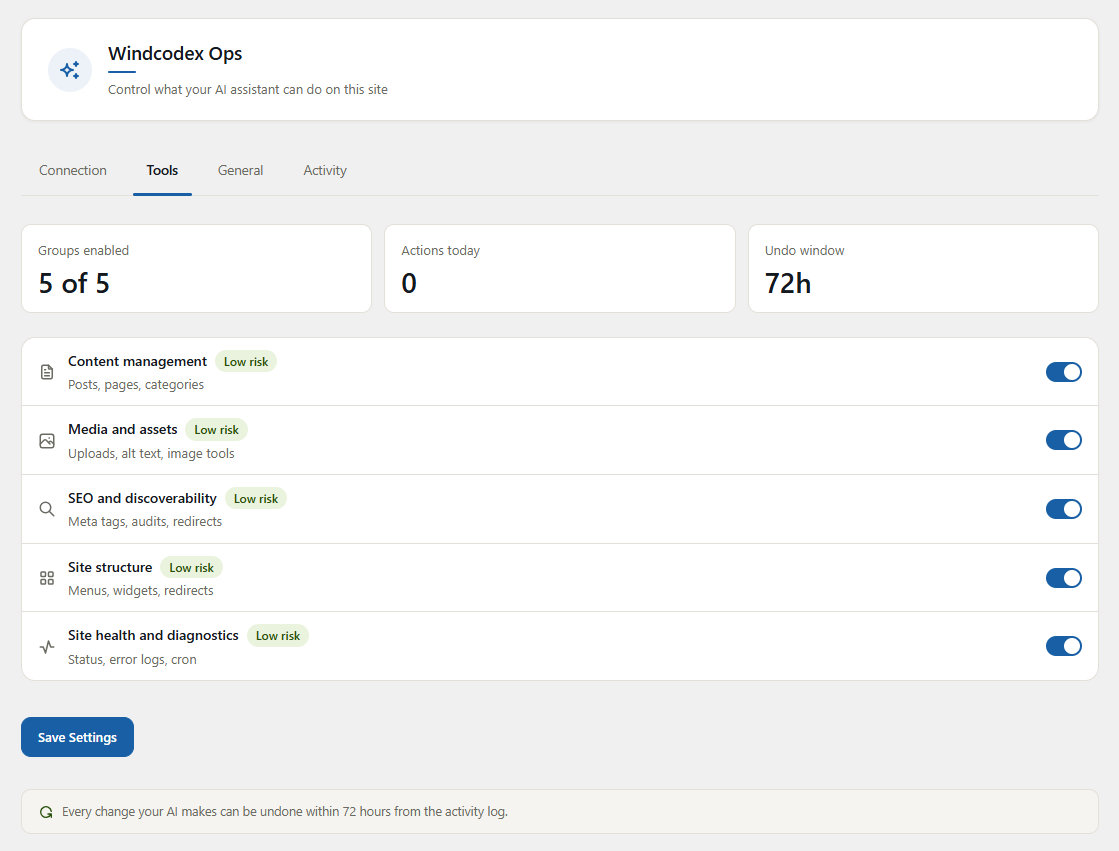Open the Activity tab

point(325,171)
